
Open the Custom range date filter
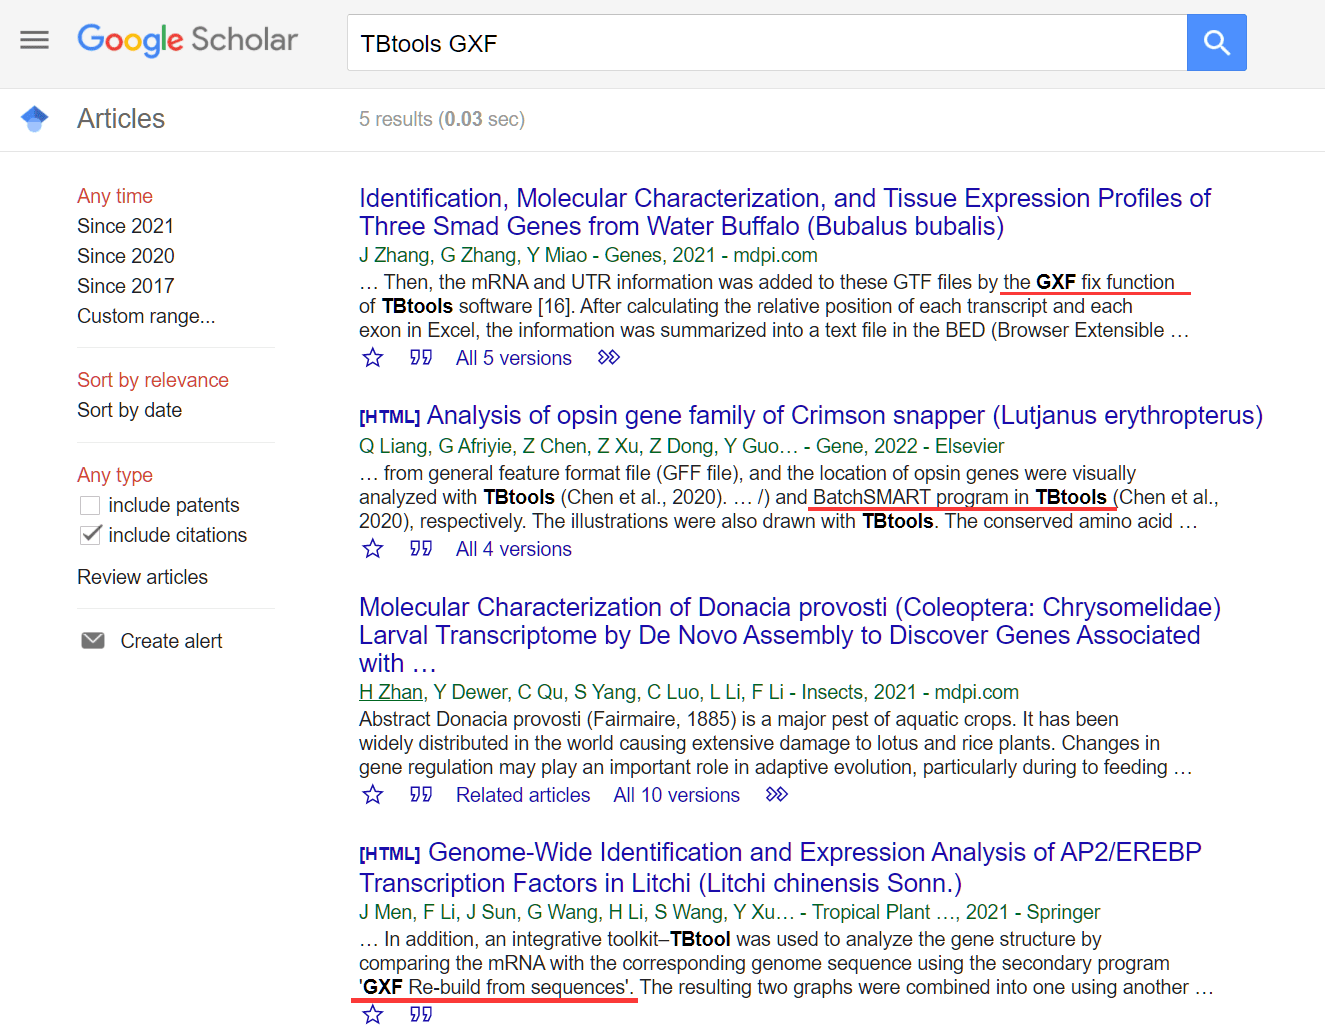[x=146, y=316]
